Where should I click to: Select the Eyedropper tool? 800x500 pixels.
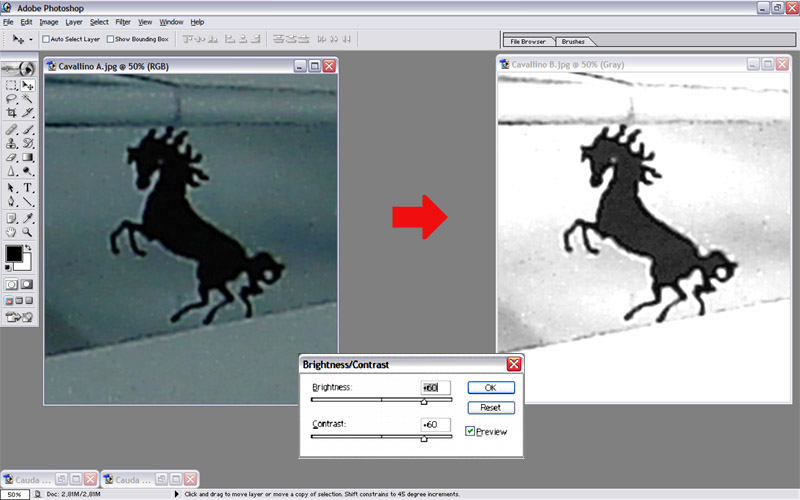click(x=28, y=218)
